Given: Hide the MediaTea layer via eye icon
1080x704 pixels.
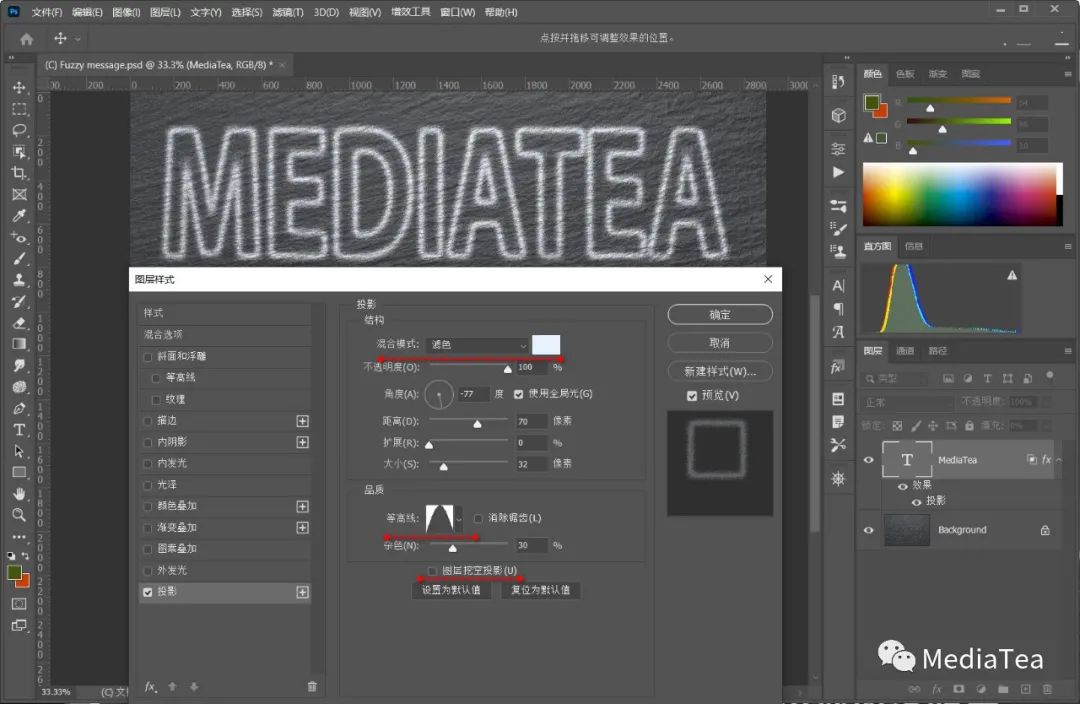Looking at the screenshot, I should coord(869,459).
